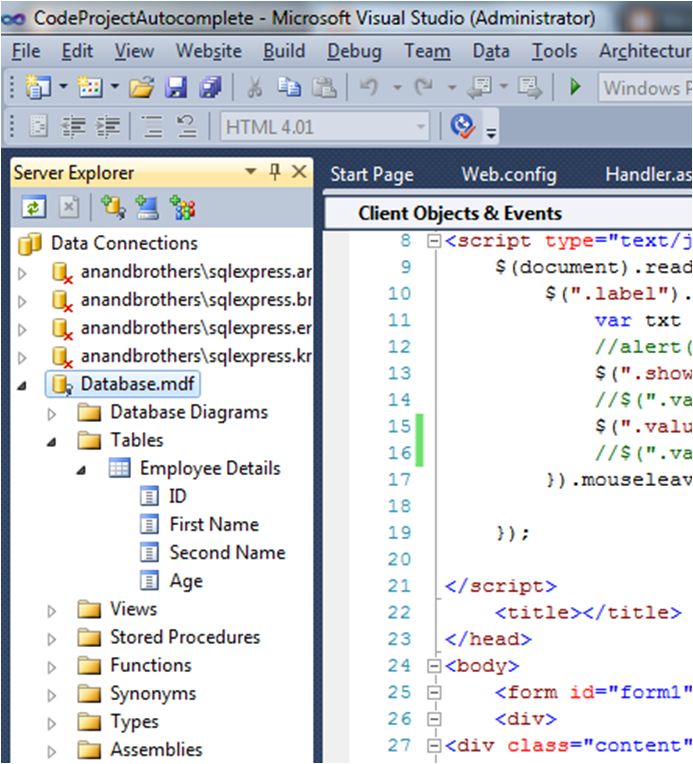Viewport: 693px width, 764px height.
Task: Start debugging with the green play icon
Action: 575,87
